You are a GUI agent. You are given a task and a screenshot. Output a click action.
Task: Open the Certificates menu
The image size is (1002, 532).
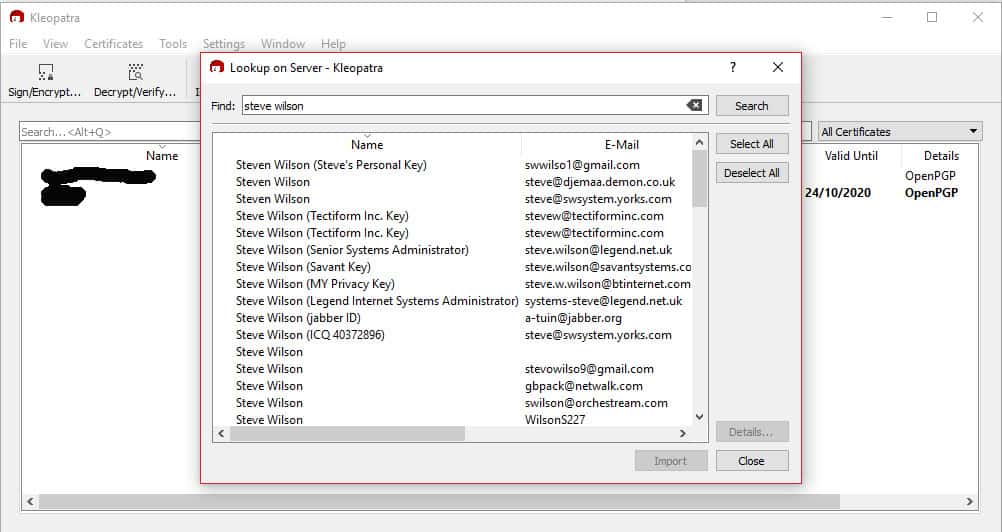pos(114,43)
